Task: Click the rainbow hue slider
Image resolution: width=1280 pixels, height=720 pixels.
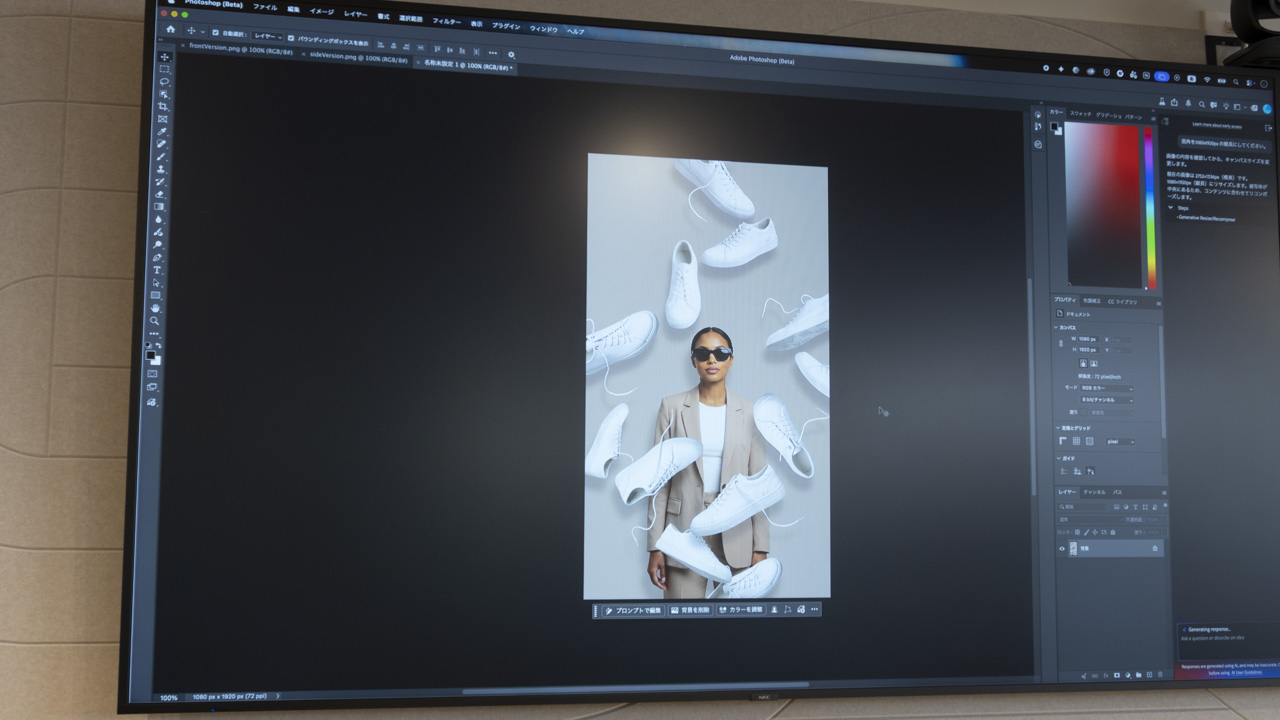Action: (x=1150, y=208)
